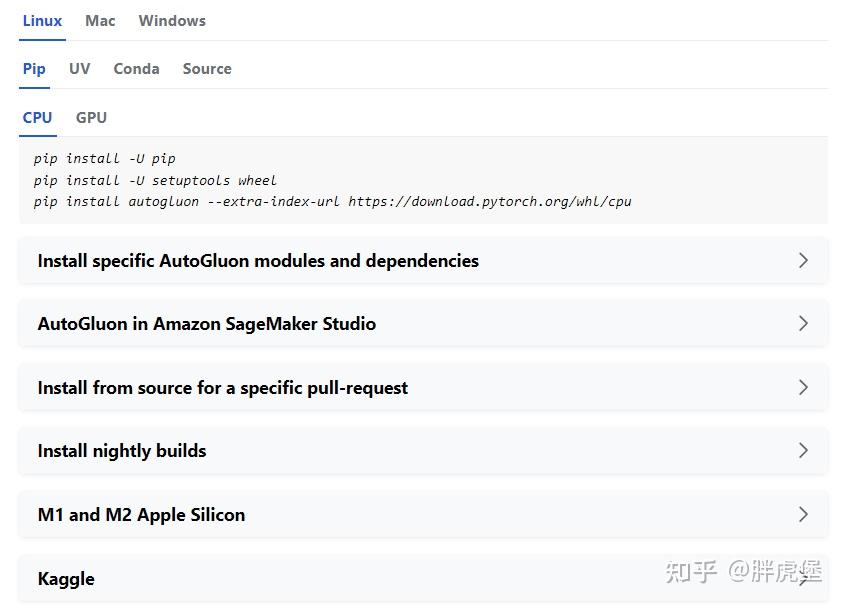The image size is (843, 605).
Task: Click the chevron on the SageMaker Studio row
Action: coord(803,323)
